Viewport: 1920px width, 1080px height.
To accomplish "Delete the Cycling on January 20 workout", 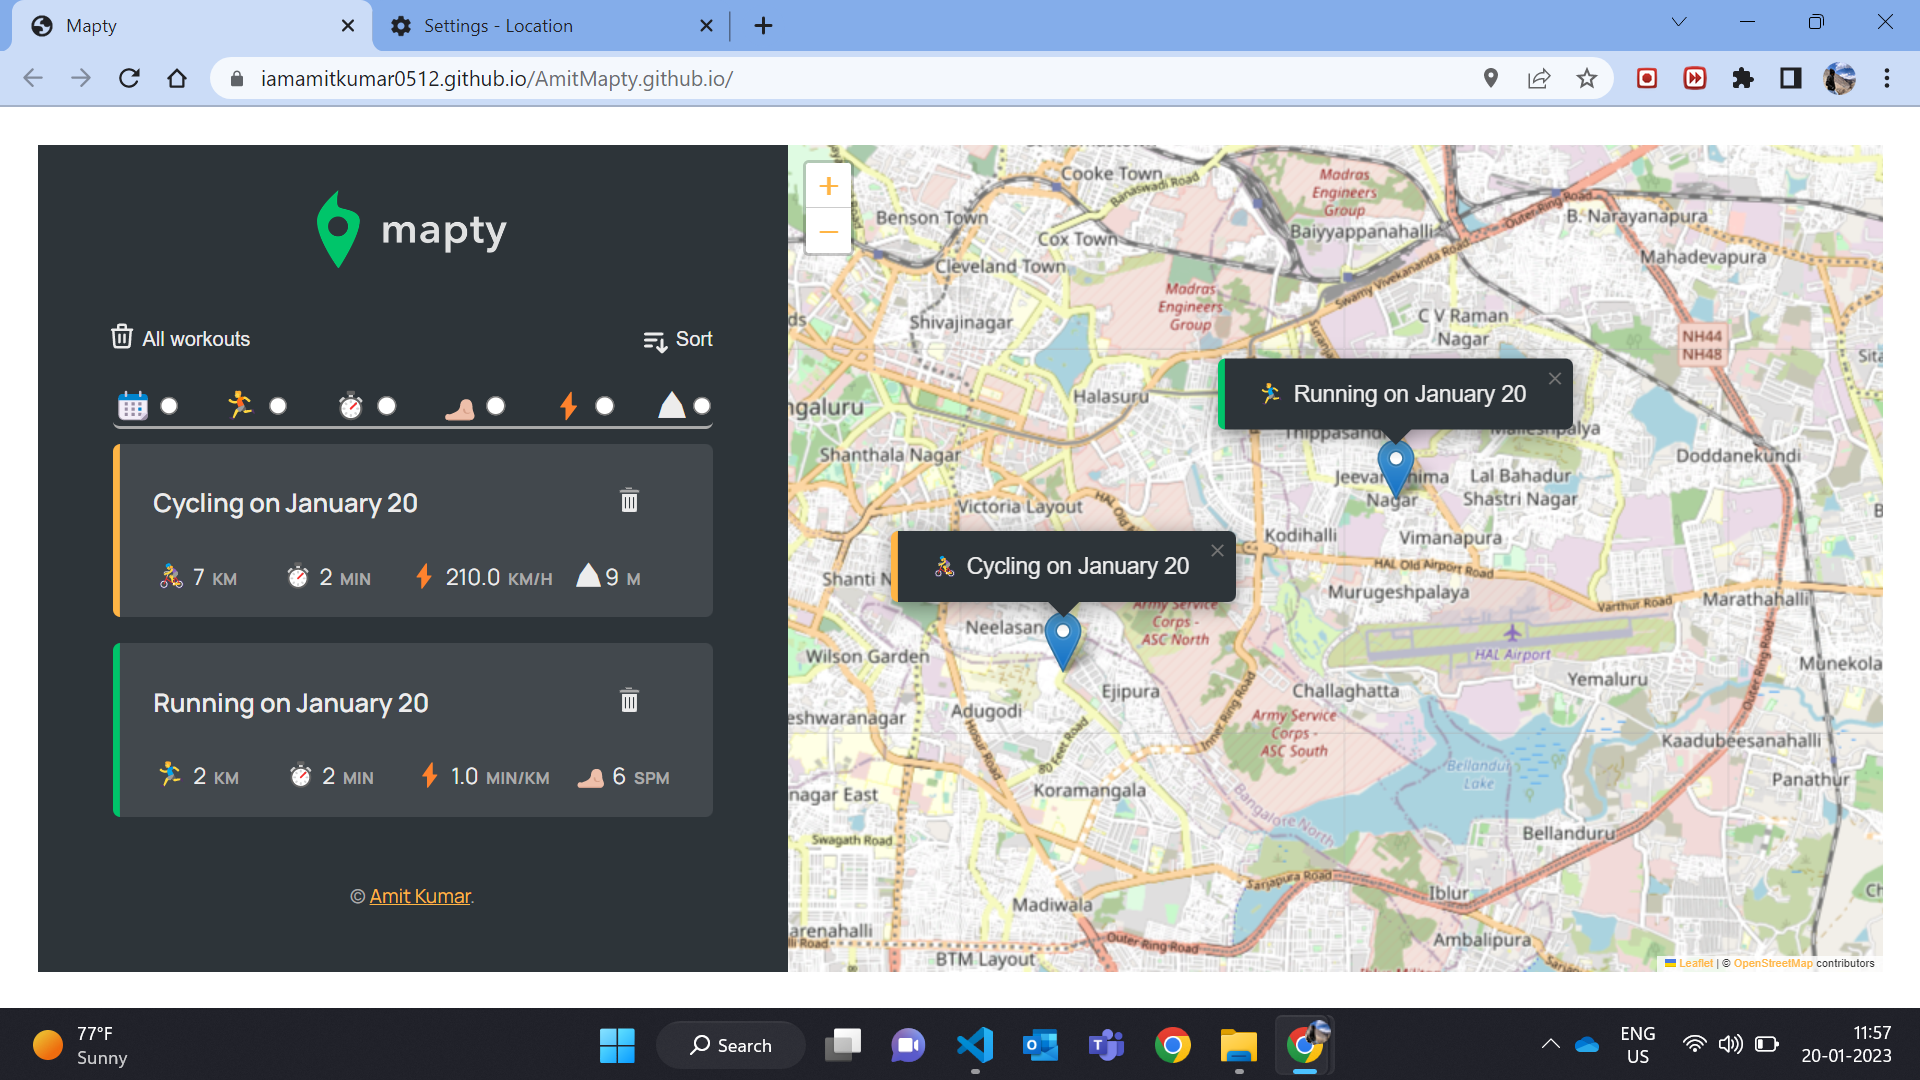I will coord(629,500).
